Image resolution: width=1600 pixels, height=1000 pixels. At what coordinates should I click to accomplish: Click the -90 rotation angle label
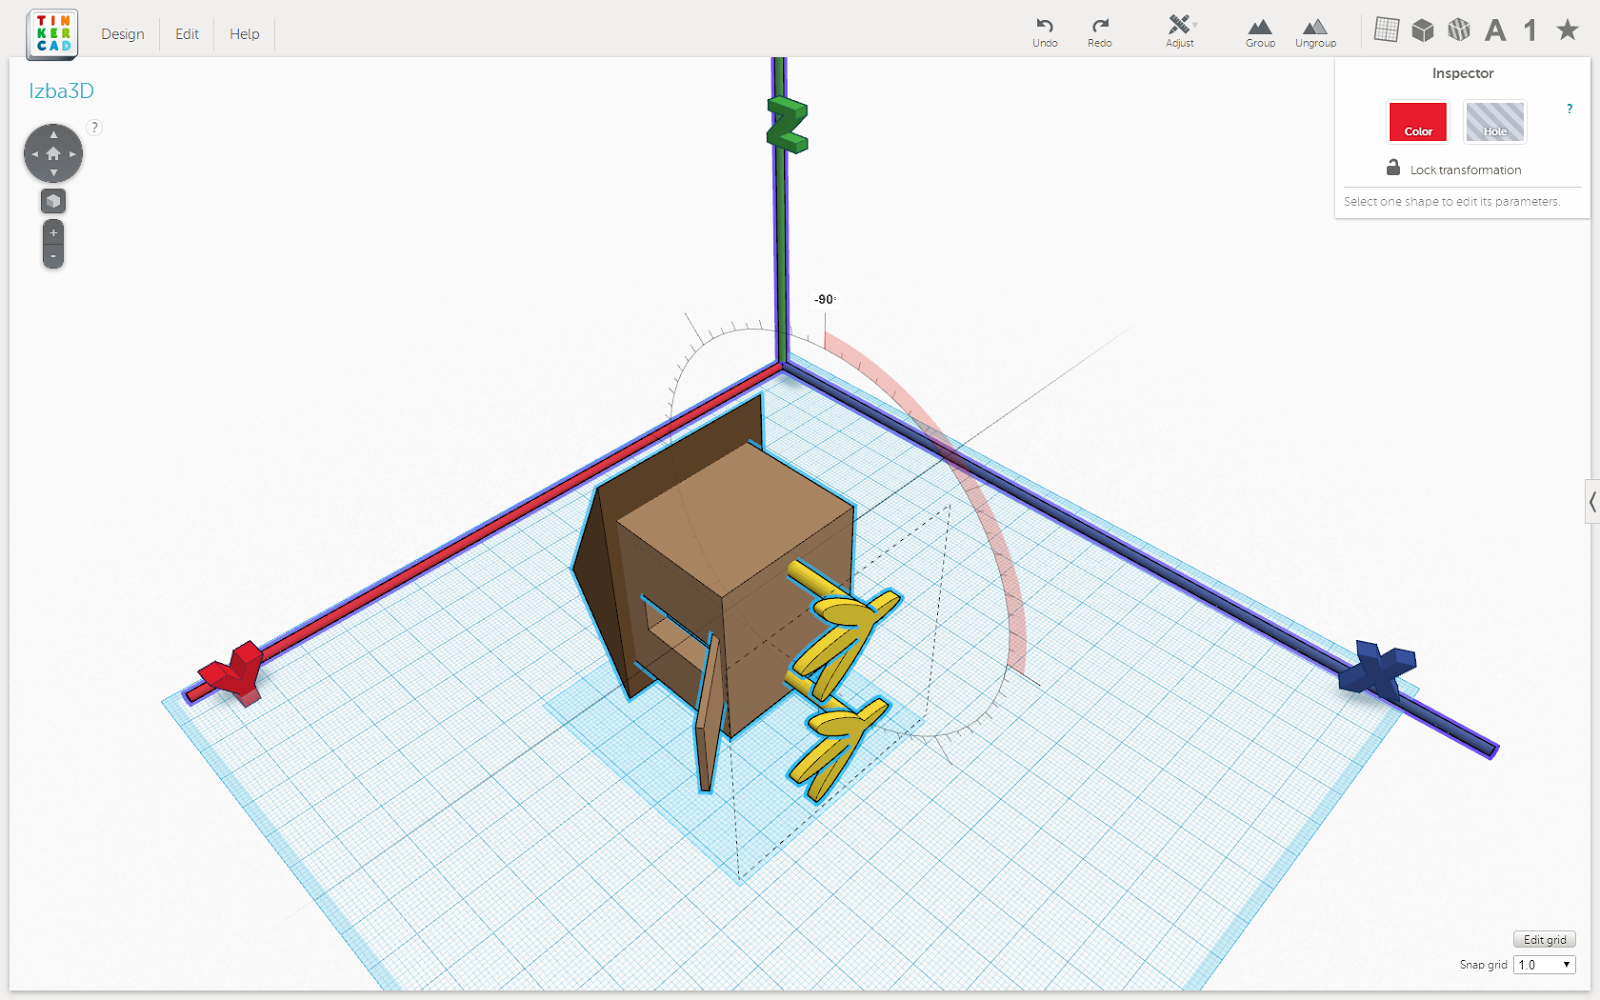coord(825,299)
